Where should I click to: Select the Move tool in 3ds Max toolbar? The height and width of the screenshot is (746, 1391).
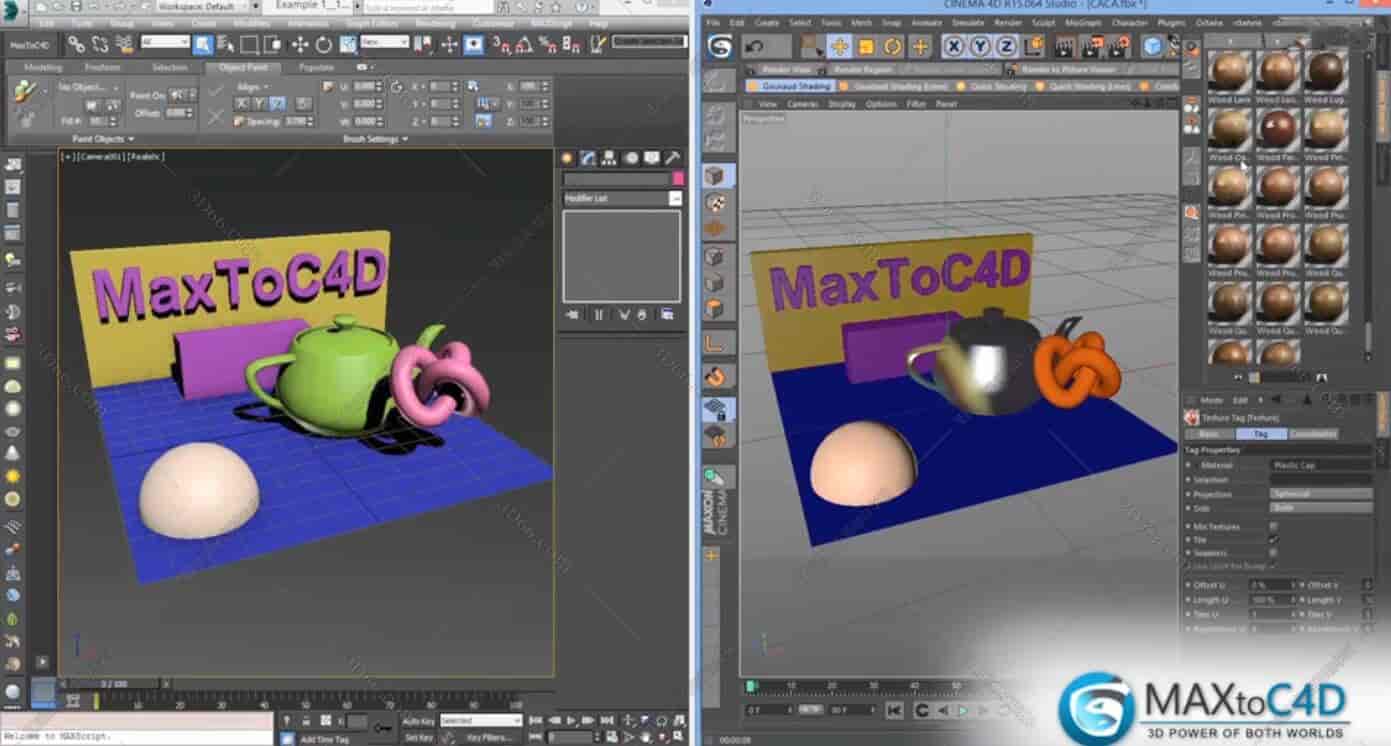coord(300,44)
